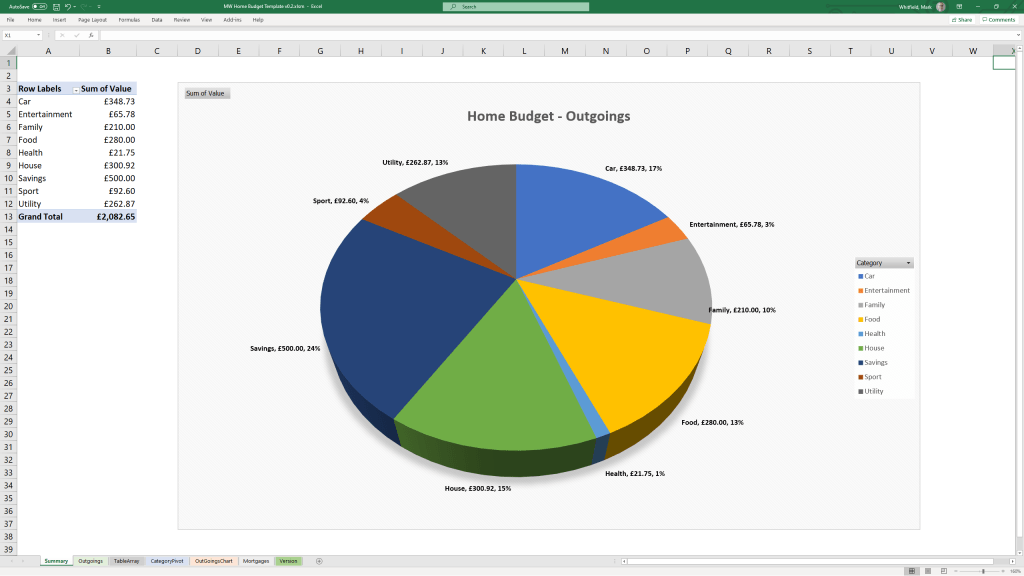
Task: Open the Formulas ribbon tab
Action: tap(129, 18)
